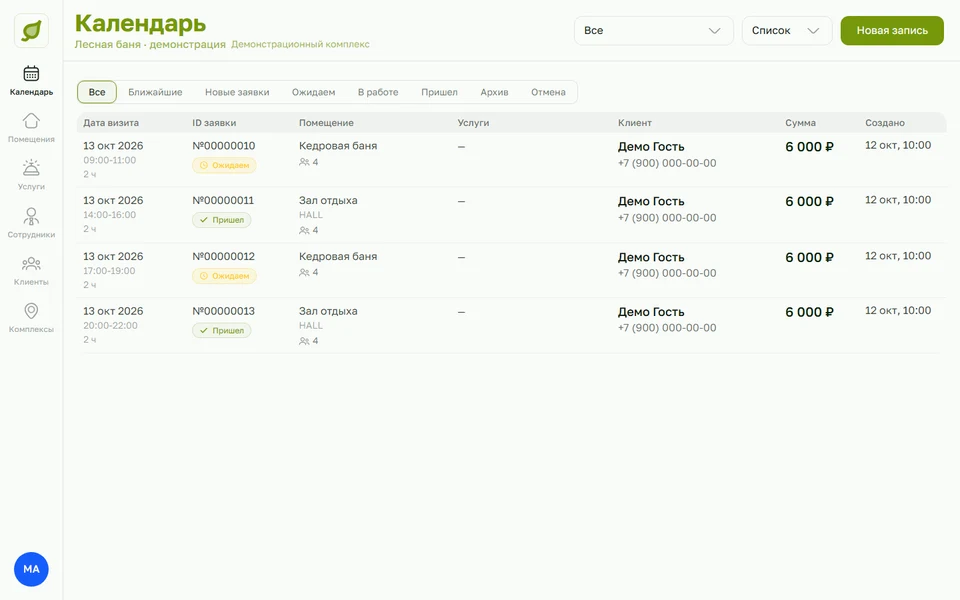This screenshot has width=960, height=600.
Task: Click Кедровая баня in row №00000010
Action: 338,146
